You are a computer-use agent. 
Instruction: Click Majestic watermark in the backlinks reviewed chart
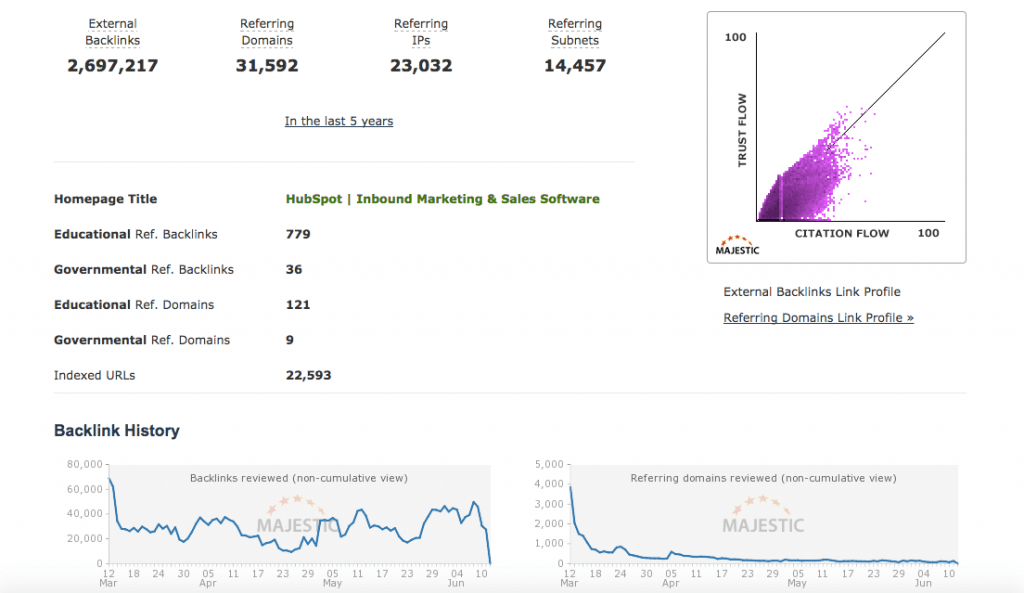(298, 517)
